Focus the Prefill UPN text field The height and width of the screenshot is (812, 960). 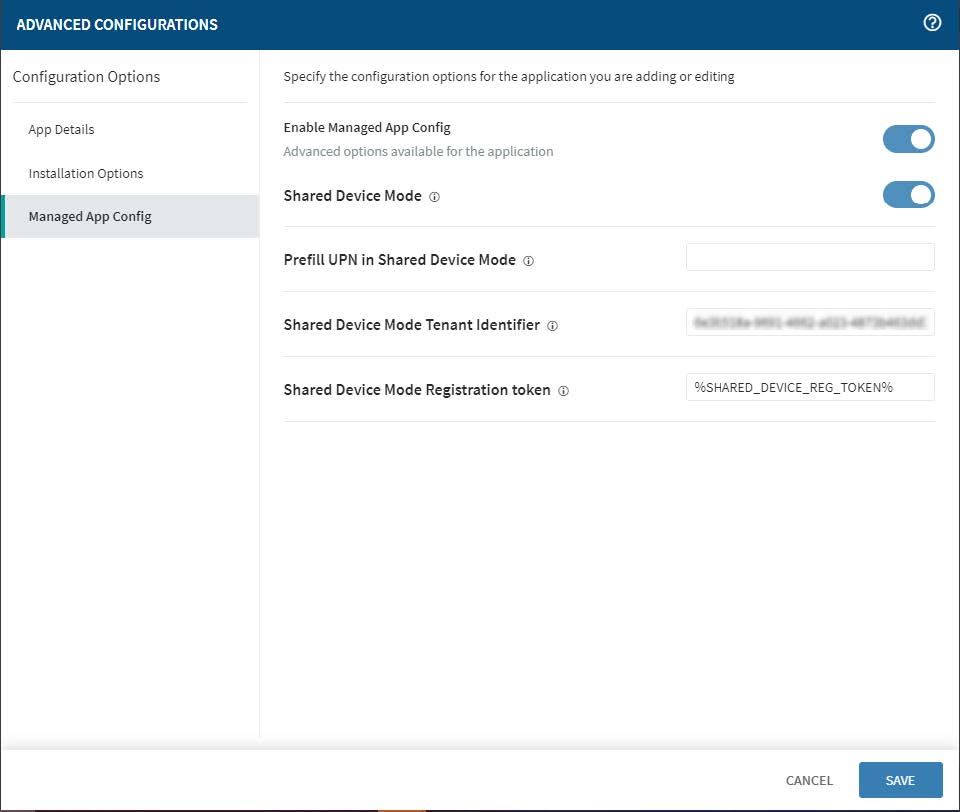(810, 257)
